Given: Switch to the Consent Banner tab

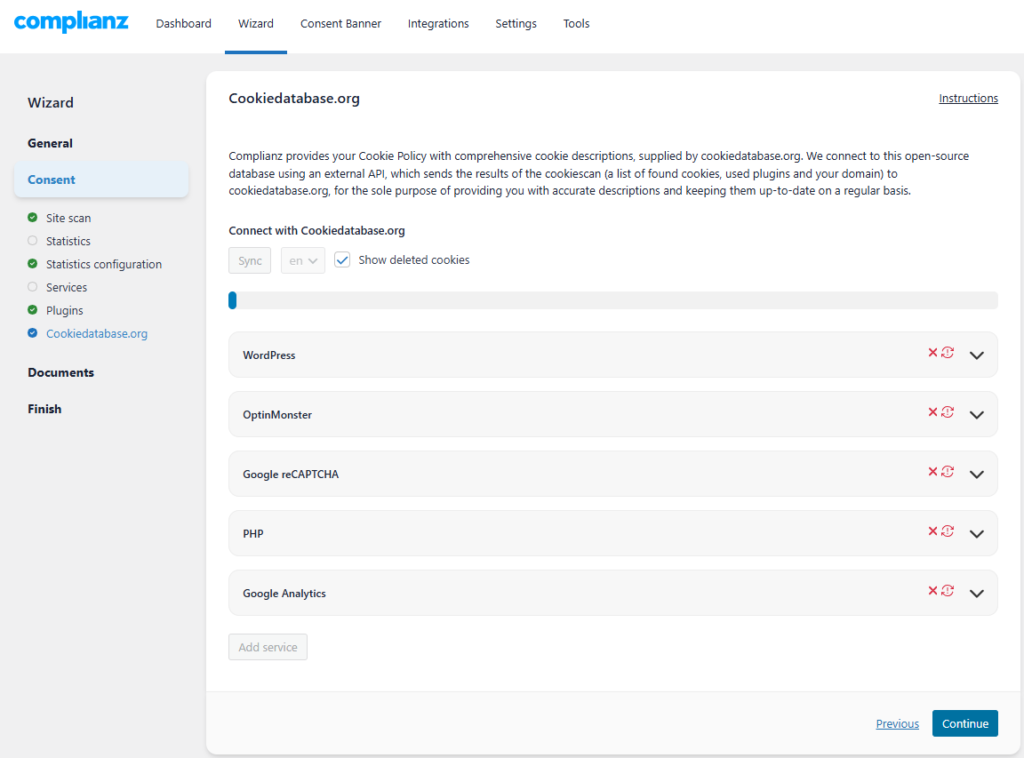Looking at the screenshot, I should pos(341,24).
